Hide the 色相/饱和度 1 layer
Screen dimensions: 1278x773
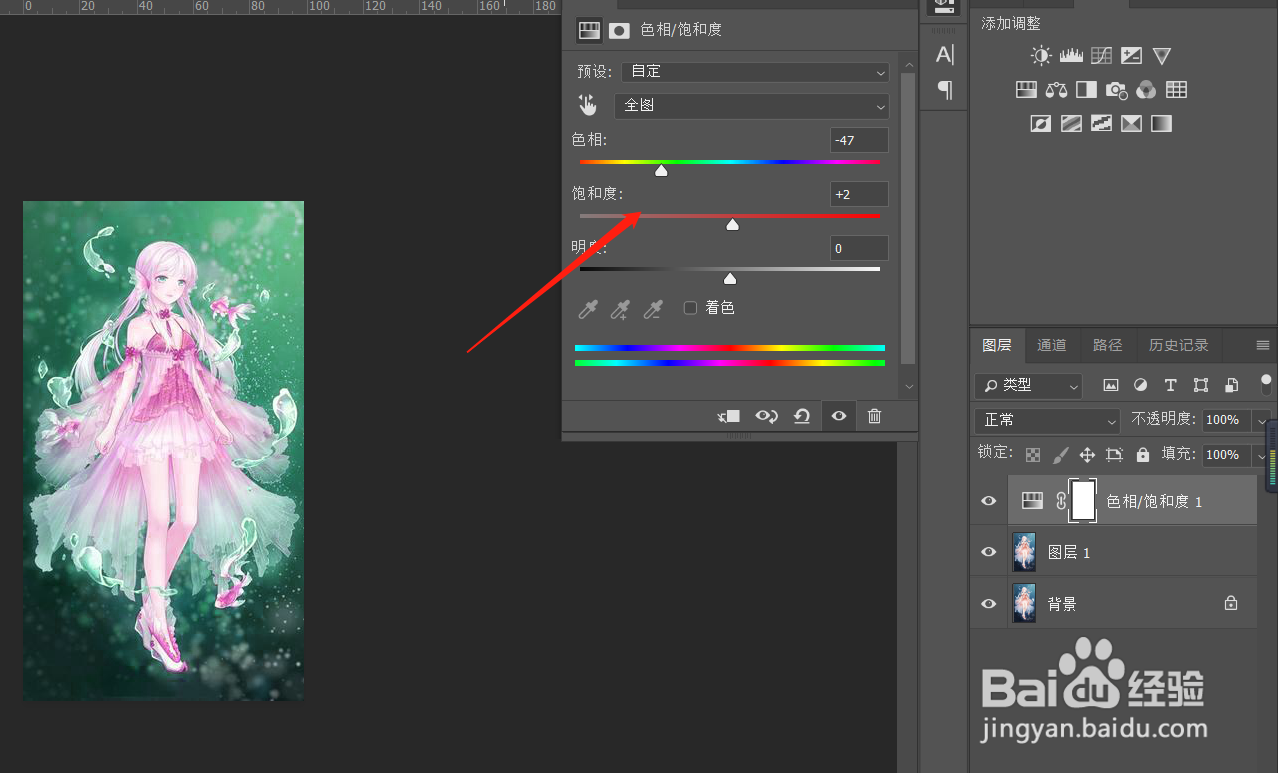pos(989,501)
